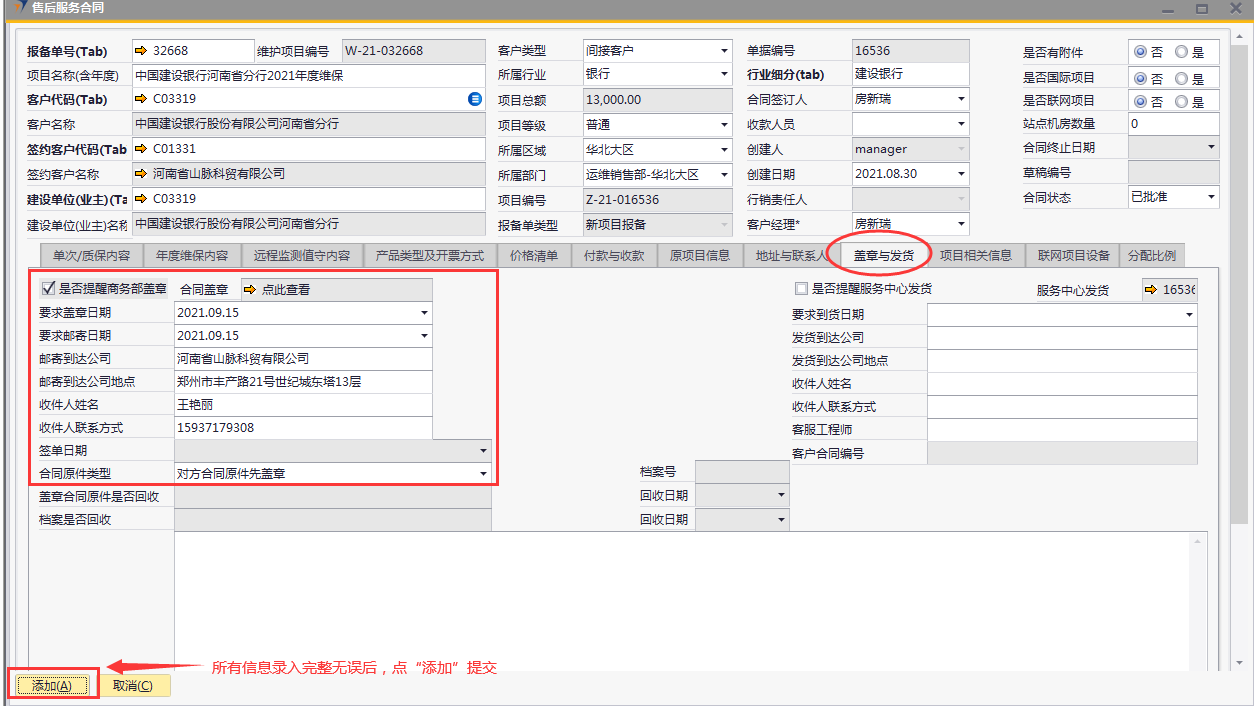The width and height of the screenshot is (1254, 706).
Task: Click the orange arrow beside 服务中心发货 number
Action: click(x=1151, y=290)
